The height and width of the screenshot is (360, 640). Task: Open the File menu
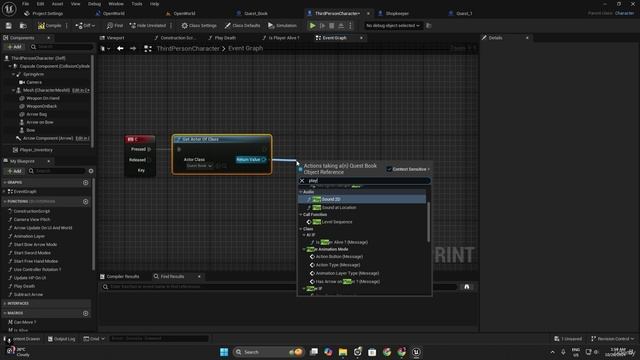click(25, 4)
